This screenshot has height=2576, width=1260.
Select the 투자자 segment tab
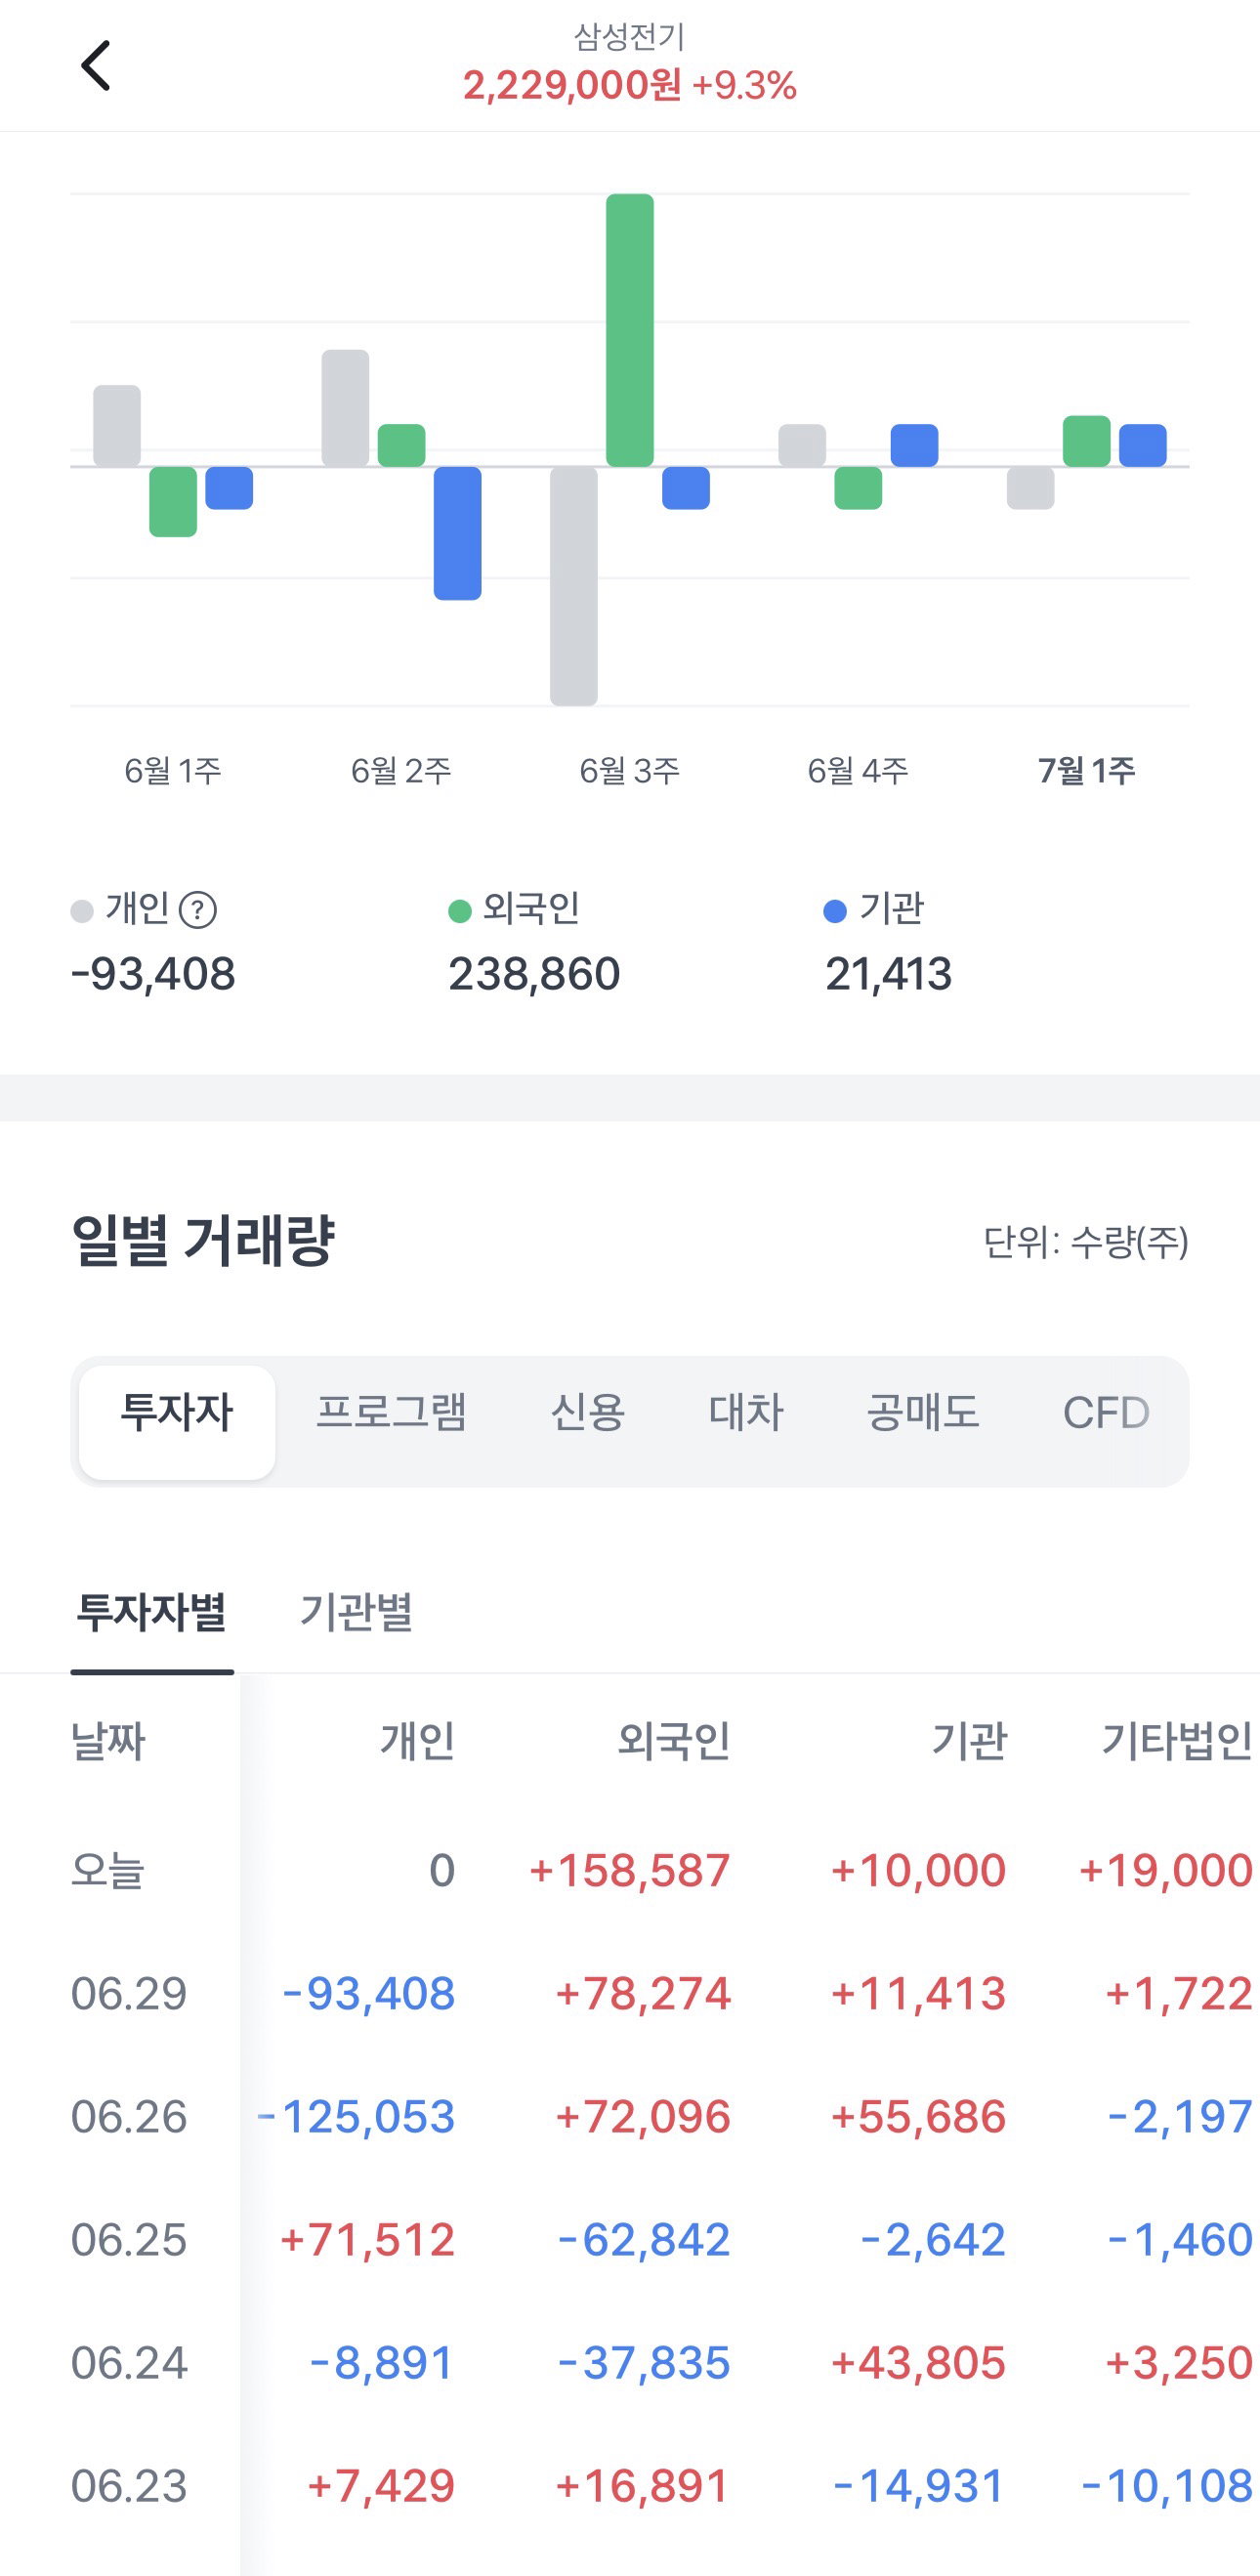coord(177,1421)
